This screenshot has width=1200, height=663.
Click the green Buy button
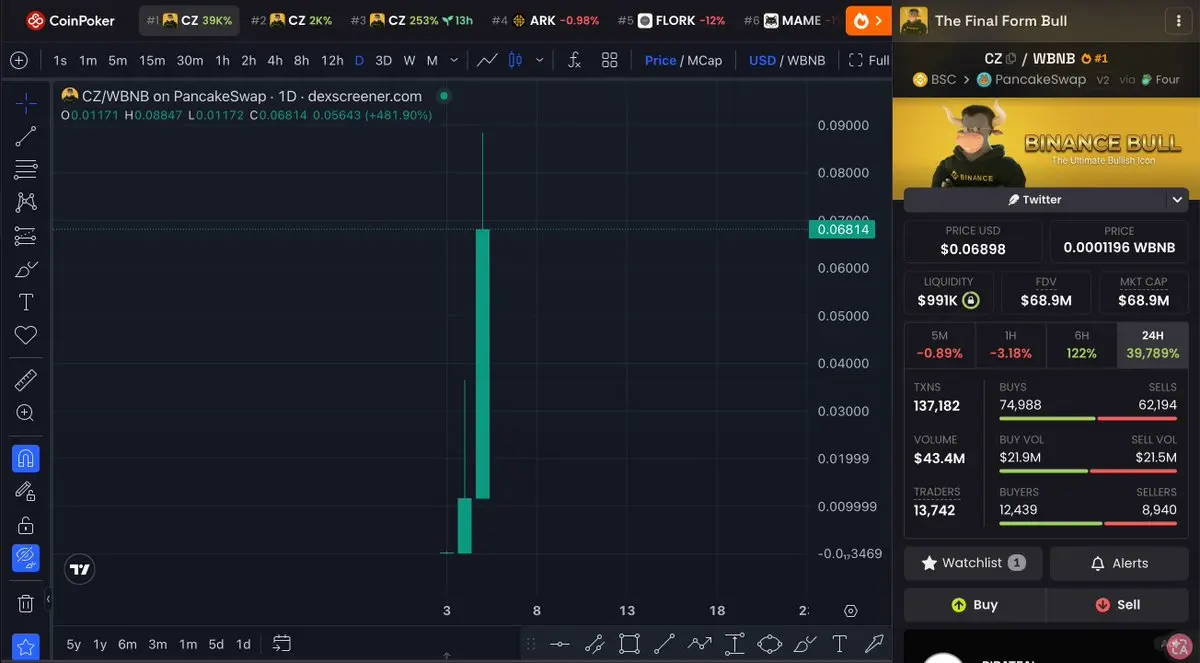pyautogui.click(x=974, y=604)
